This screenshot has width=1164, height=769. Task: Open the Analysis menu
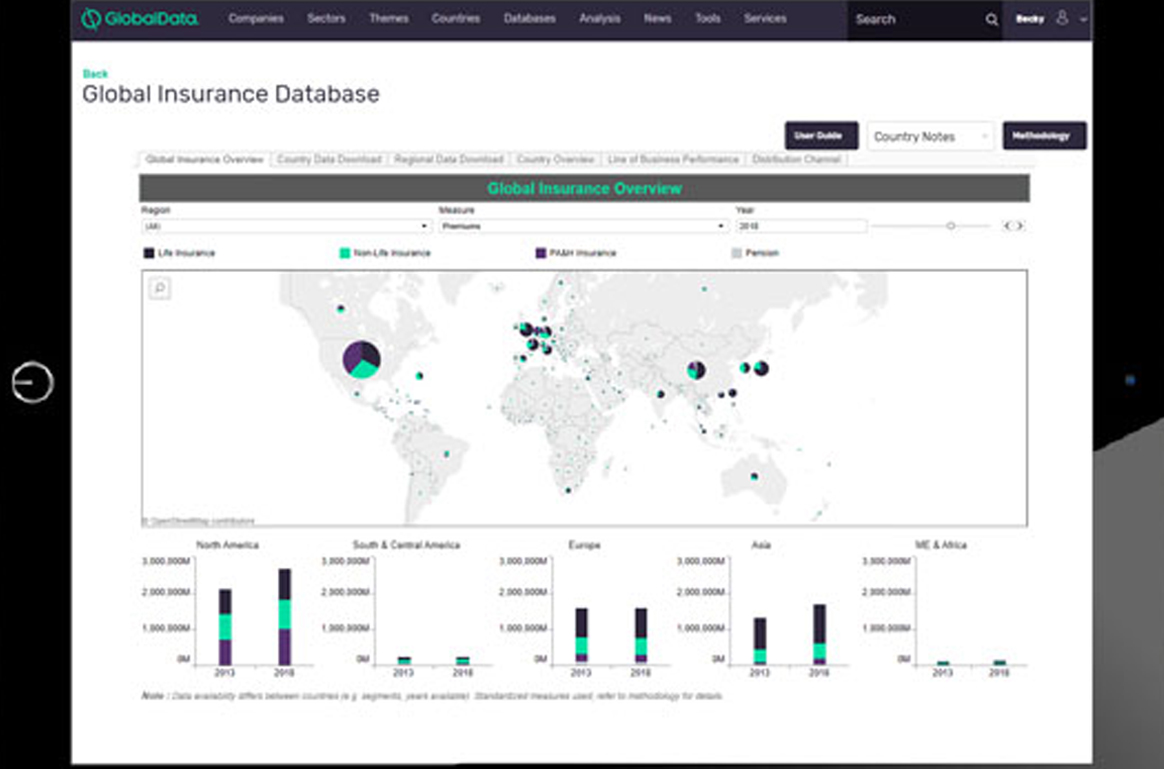[600, 19]
